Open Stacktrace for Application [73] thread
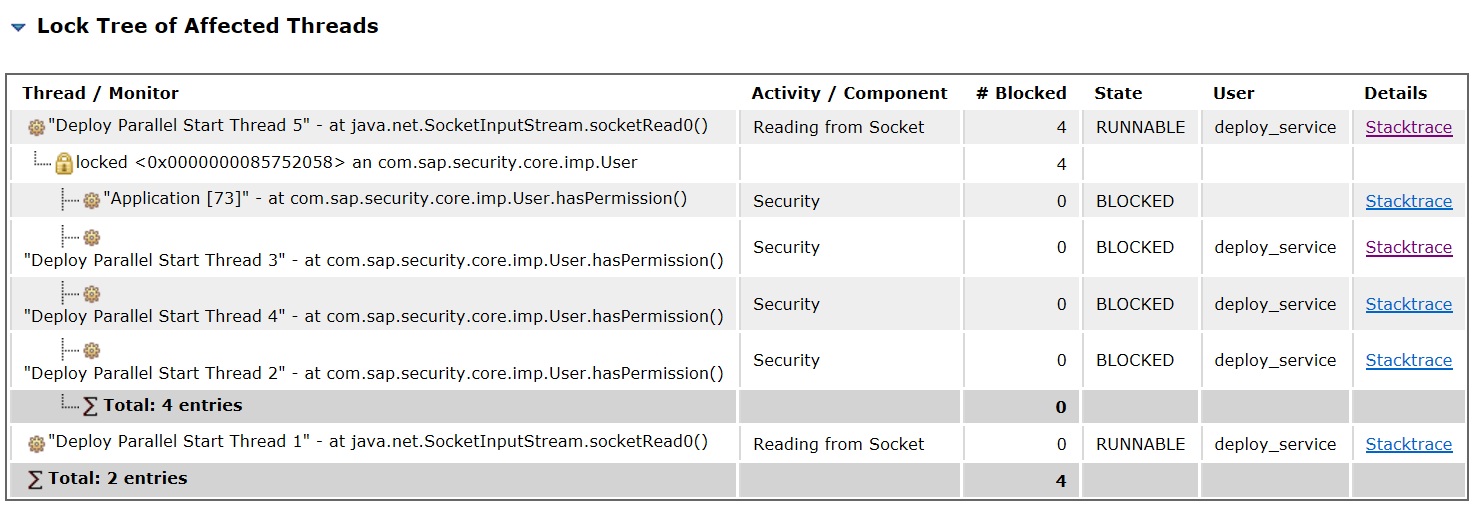Image resolution: width=1478 pixels, height=512 pixels. (x=1409, y=201)
